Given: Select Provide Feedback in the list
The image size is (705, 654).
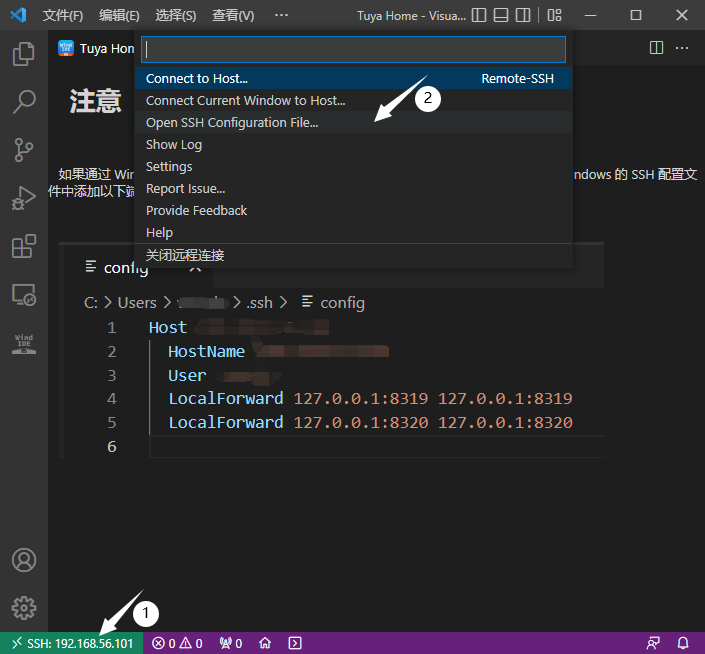Looking at the screenshot, I should coord(353,210).
